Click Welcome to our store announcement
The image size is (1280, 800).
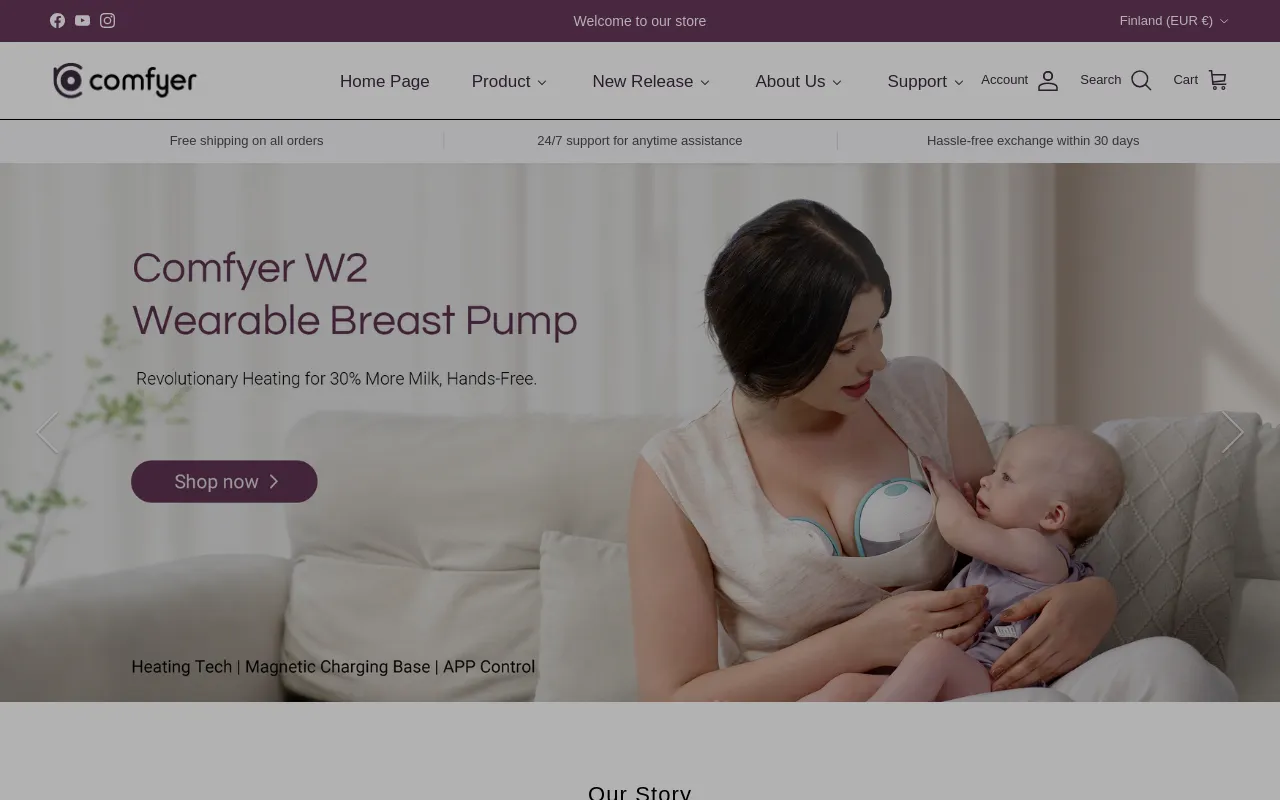coord(640,21)
